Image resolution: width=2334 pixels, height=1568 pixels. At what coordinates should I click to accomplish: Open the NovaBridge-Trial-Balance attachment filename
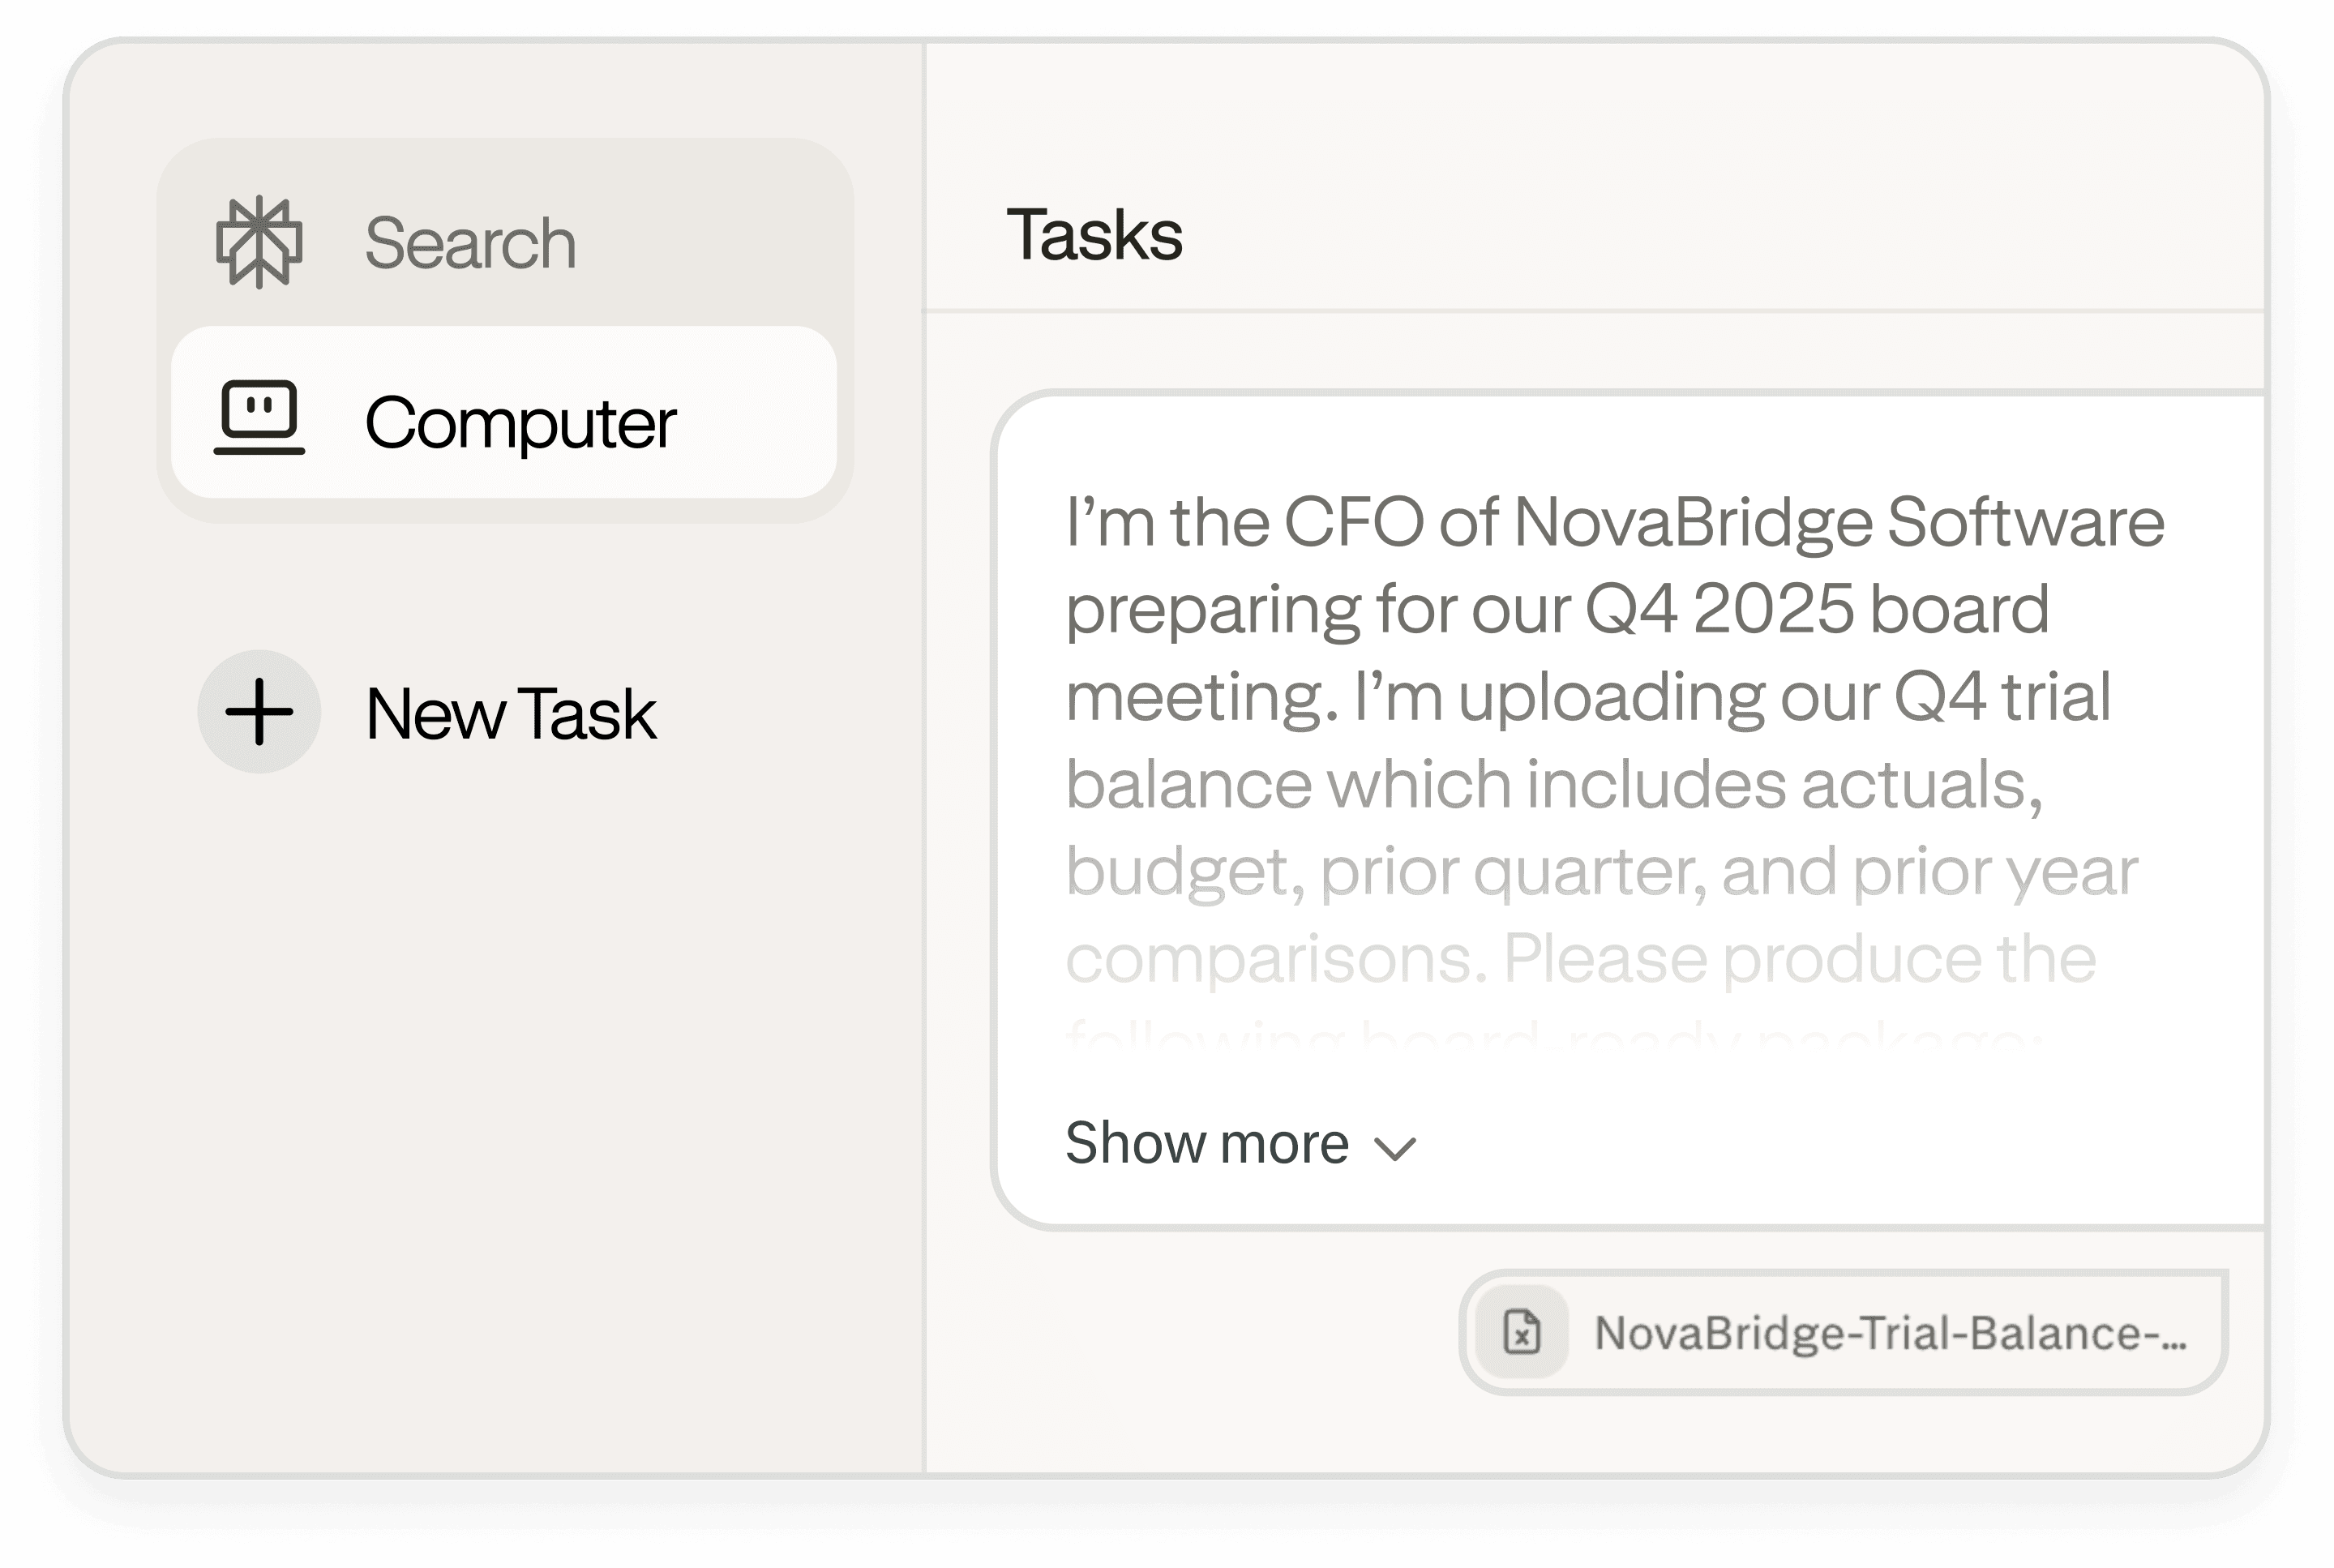click(x=1890, y=1333)
